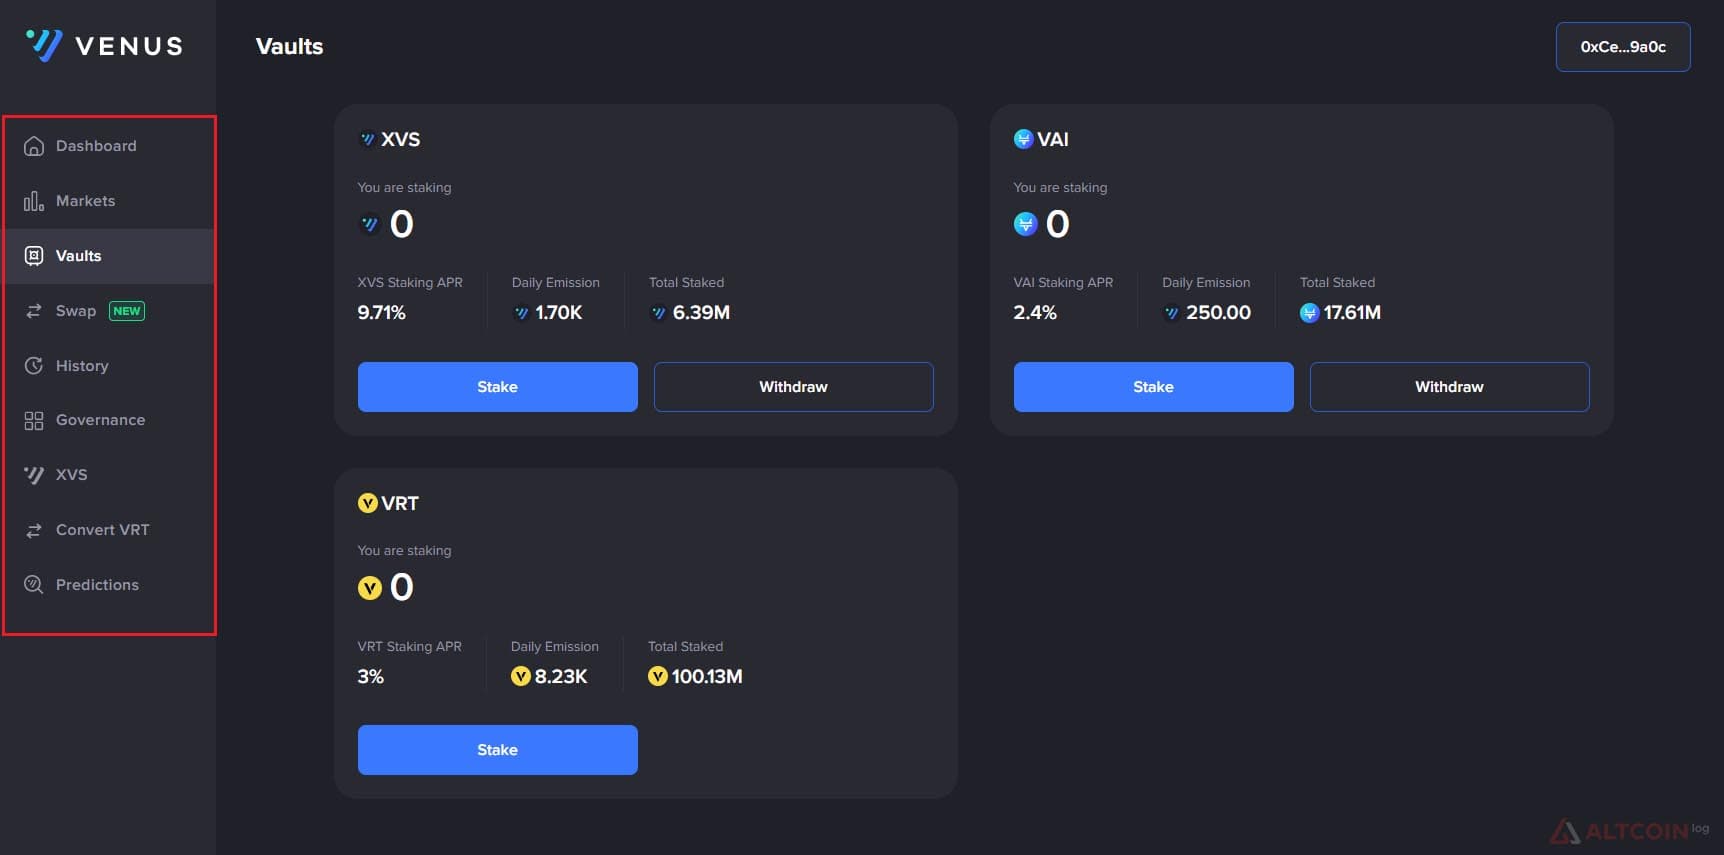Click VRT daily emission value 8.23K
The width and height of the screenshot is (1724, 855).
[561, 677]
